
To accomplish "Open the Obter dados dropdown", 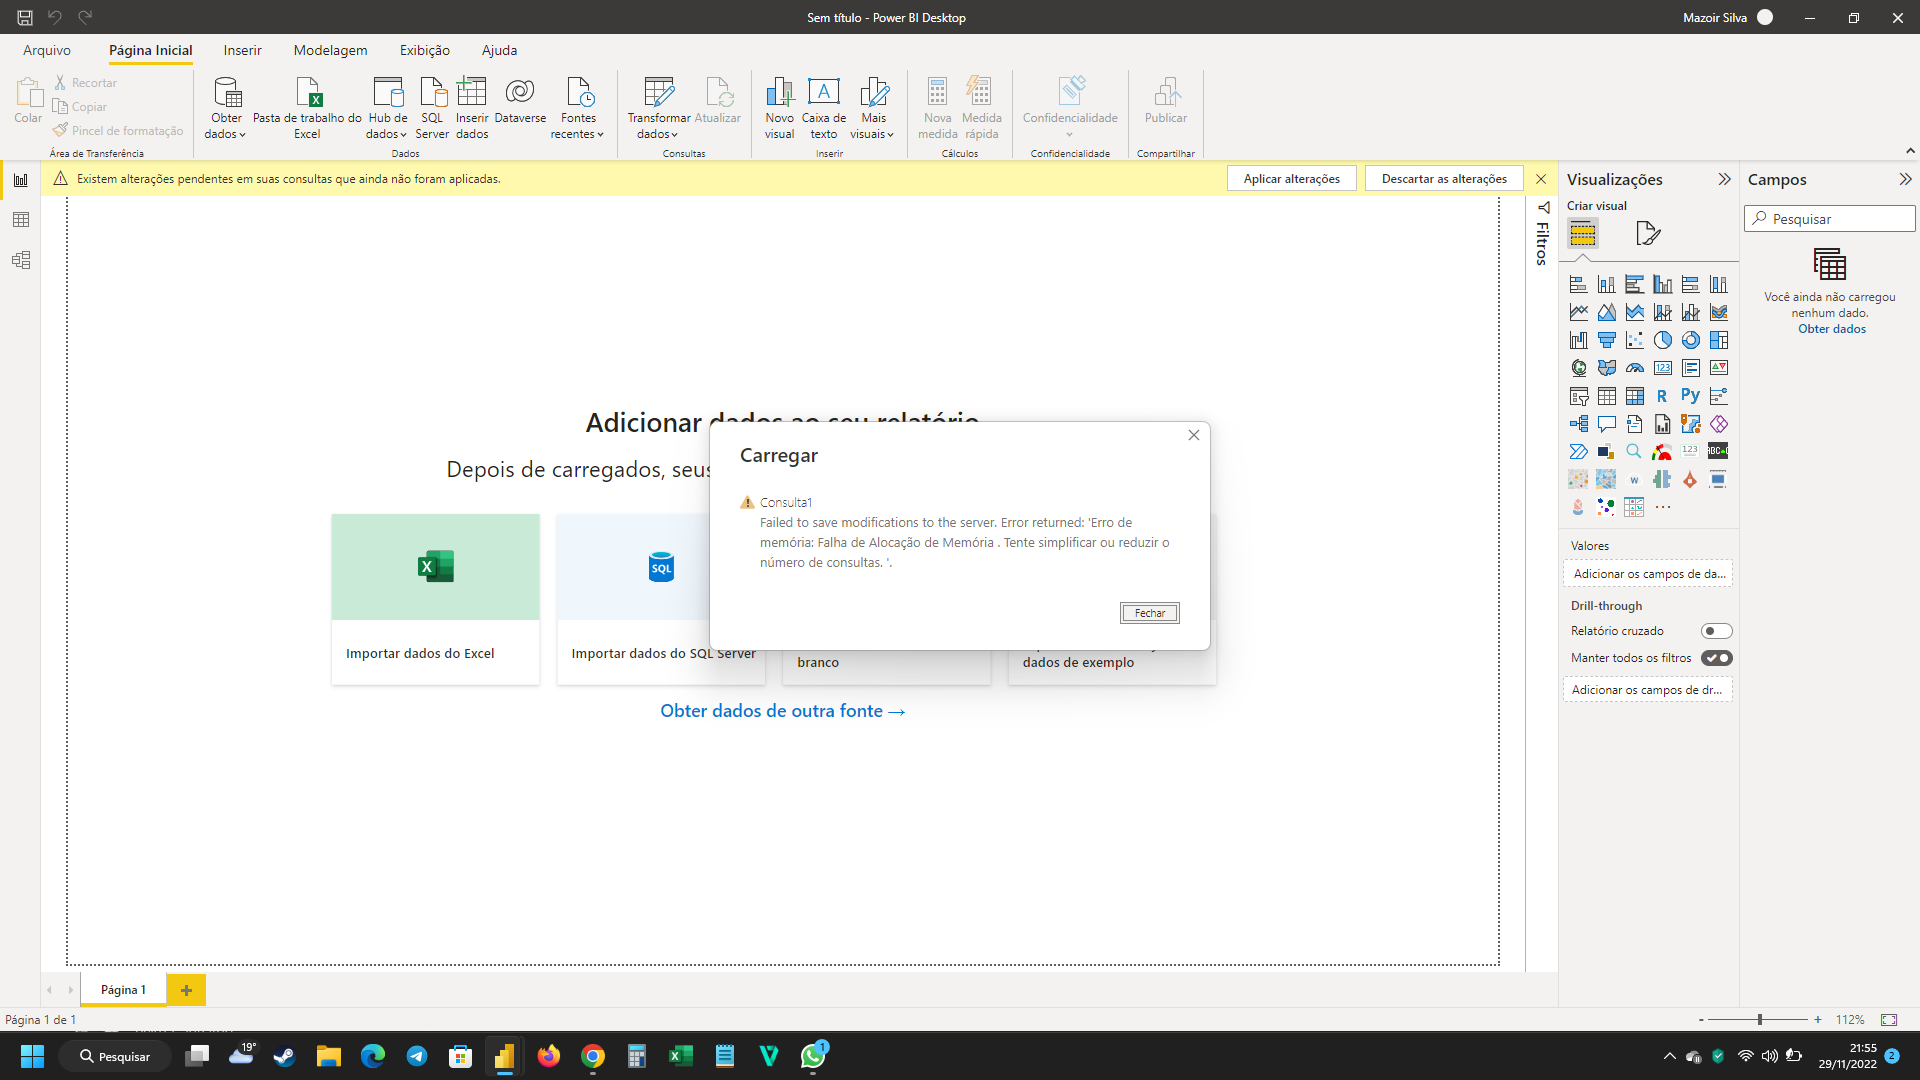I will click(x=226, y=108).
